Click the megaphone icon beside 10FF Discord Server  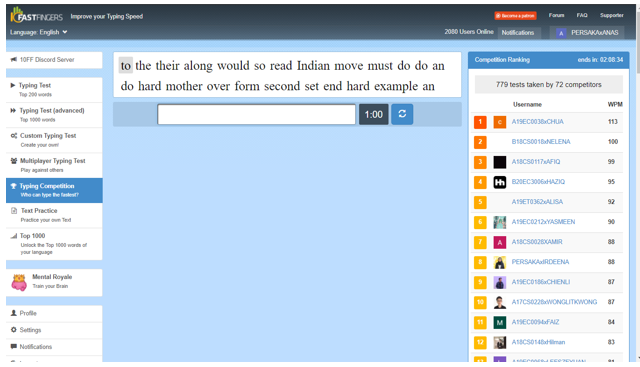point(13,60)
